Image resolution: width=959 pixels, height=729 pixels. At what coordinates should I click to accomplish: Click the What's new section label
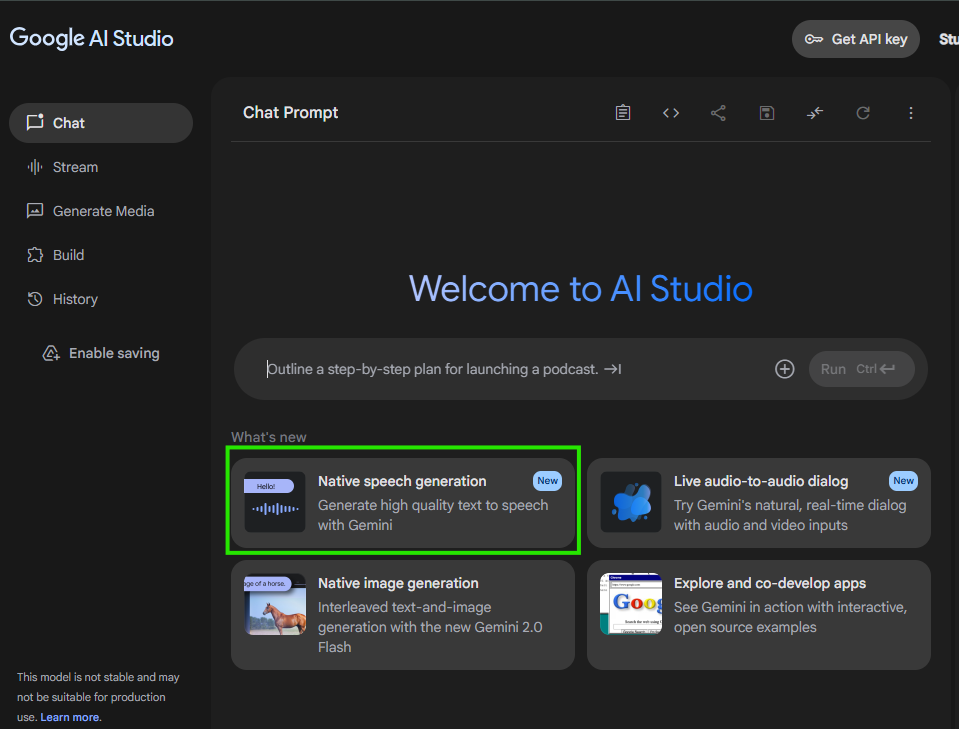[268, 437]
